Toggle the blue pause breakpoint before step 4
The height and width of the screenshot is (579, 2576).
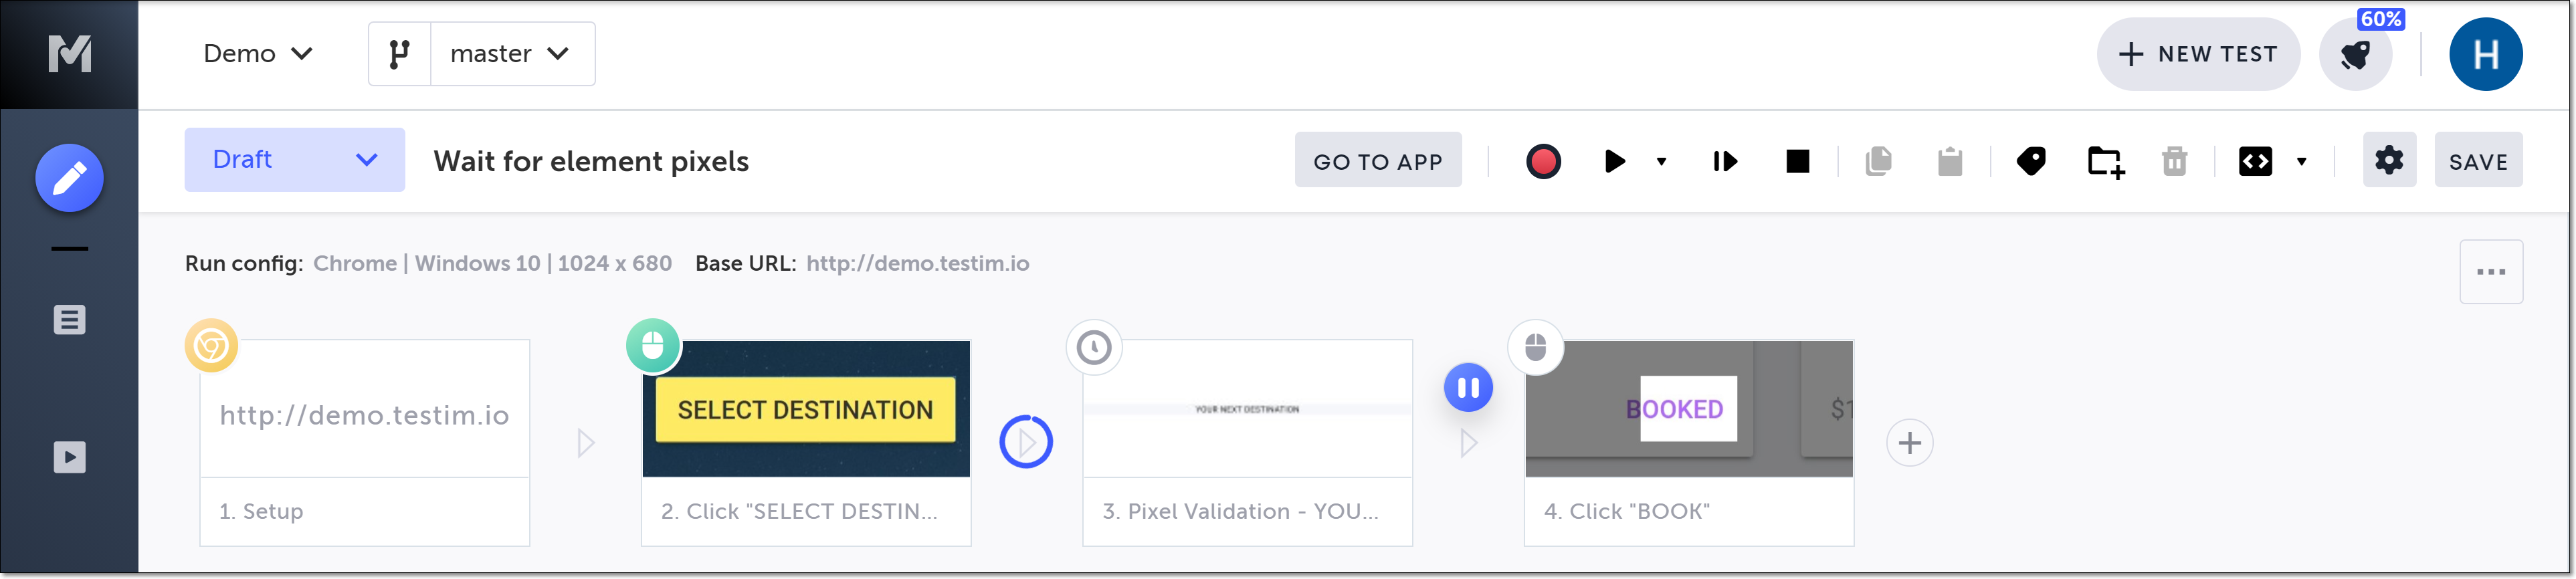(1468, 388)
